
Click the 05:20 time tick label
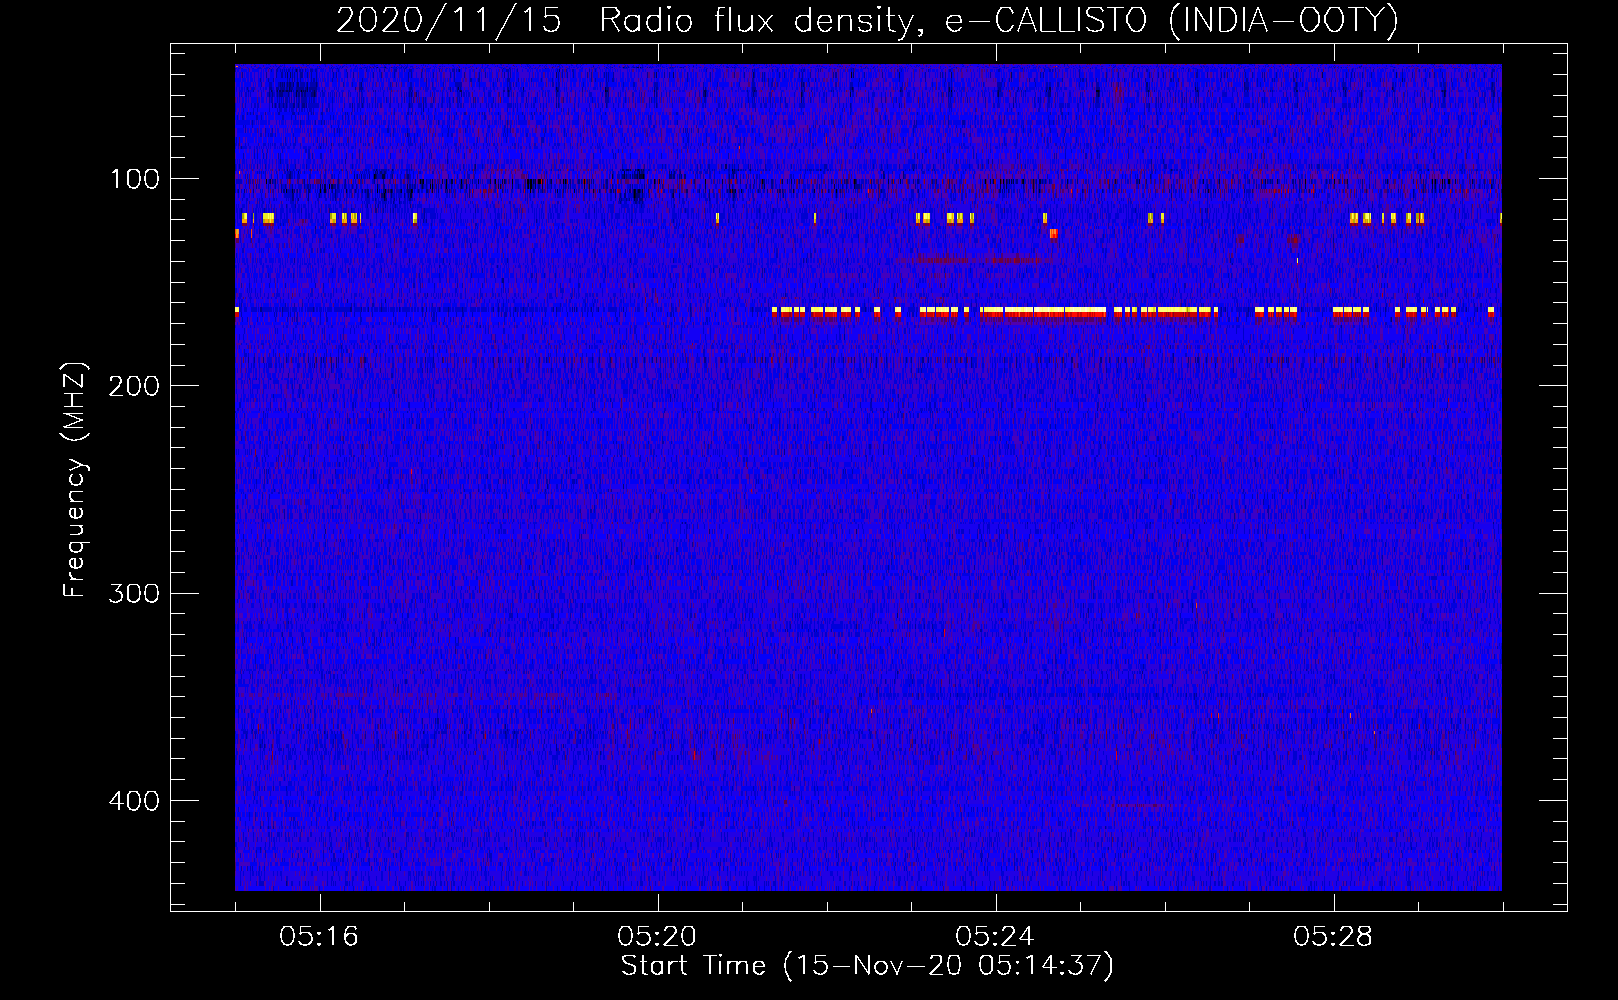[x=657, y=936]
